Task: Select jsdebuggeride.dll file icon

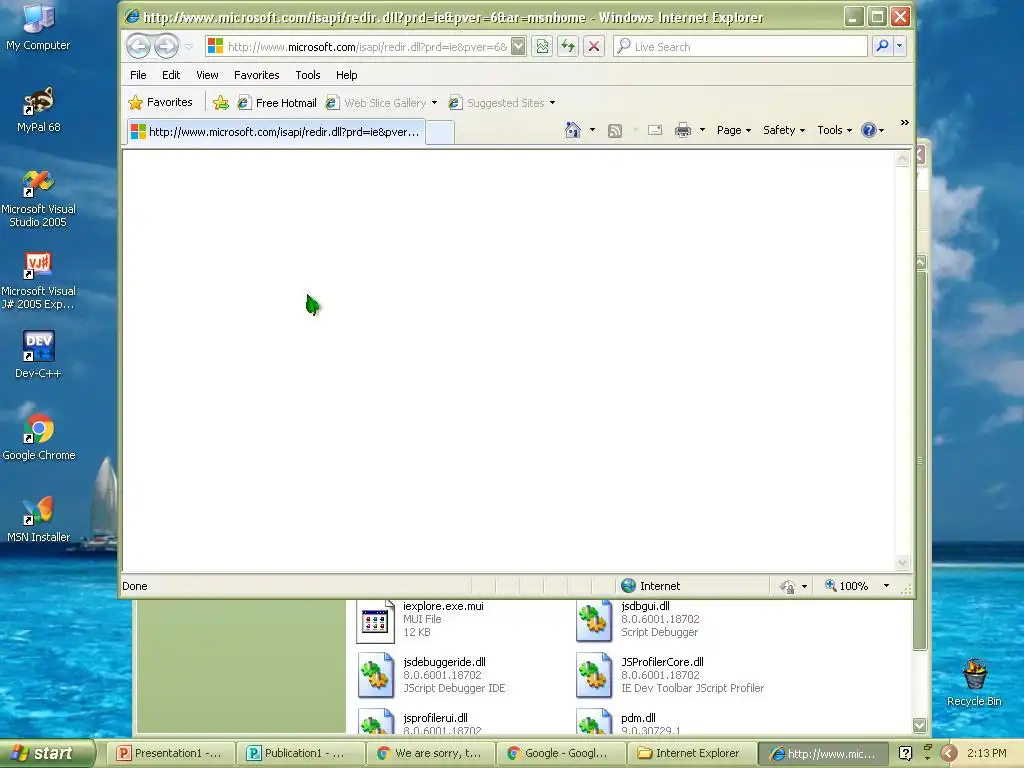Action: (x=376, y=676)
